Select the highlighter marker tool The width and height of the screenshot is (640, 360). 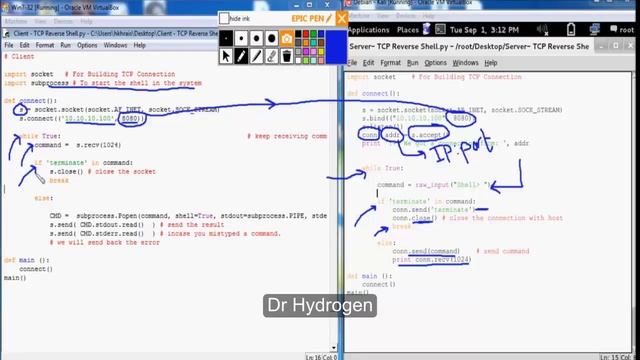[x=256, y=56]
